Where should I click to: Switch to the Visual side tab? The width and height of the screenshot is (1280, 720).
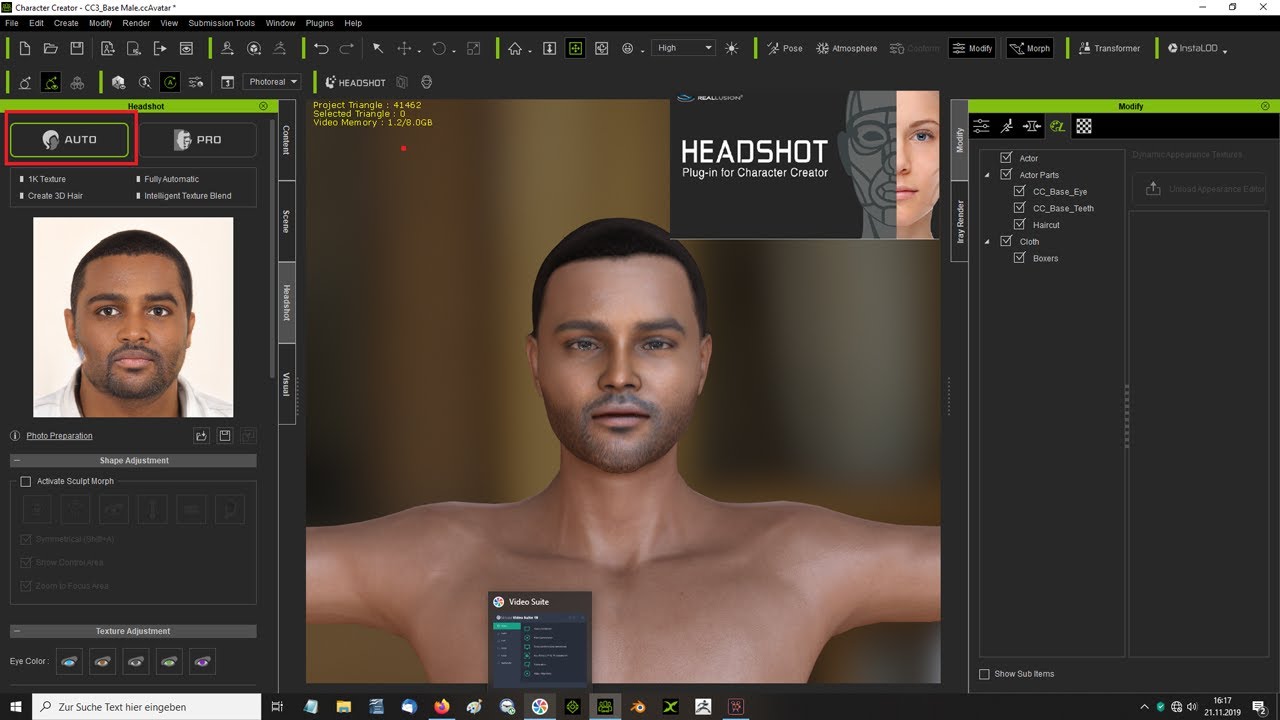(x=286, y=384)
